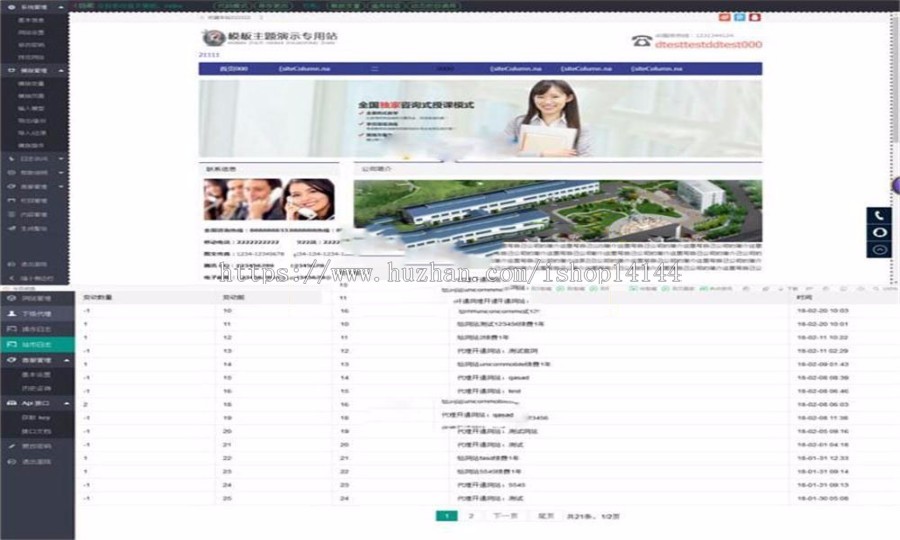The width and height of the screenshot is (900, 540).
Task: Collapse the second expanded section in upper sidebar
Action: (x=61, y=72)
